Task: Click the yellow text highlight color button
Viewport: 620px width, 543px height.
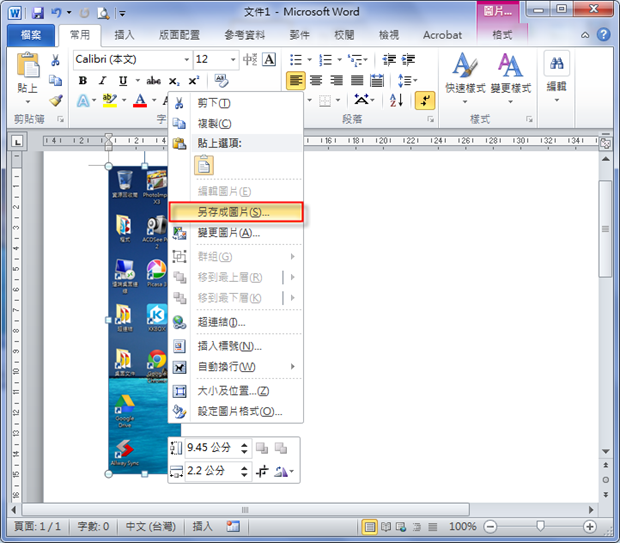Action: (110, 100)
